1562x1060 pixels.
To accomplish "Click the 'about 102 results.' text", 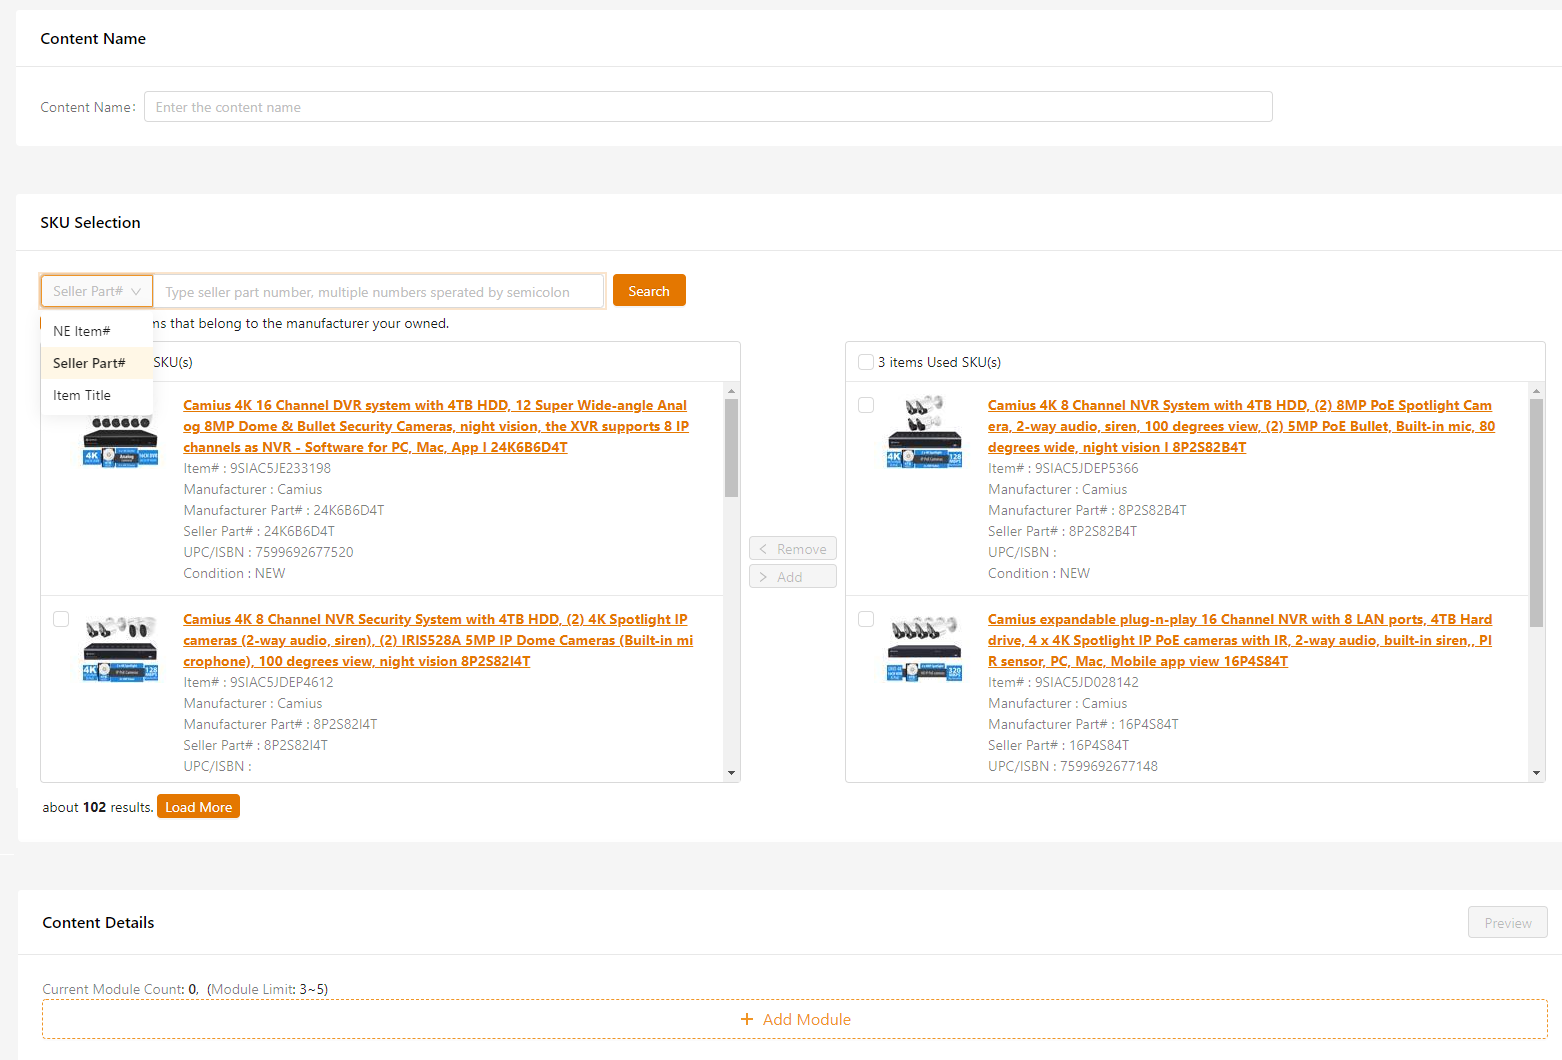I will (98, 807).
